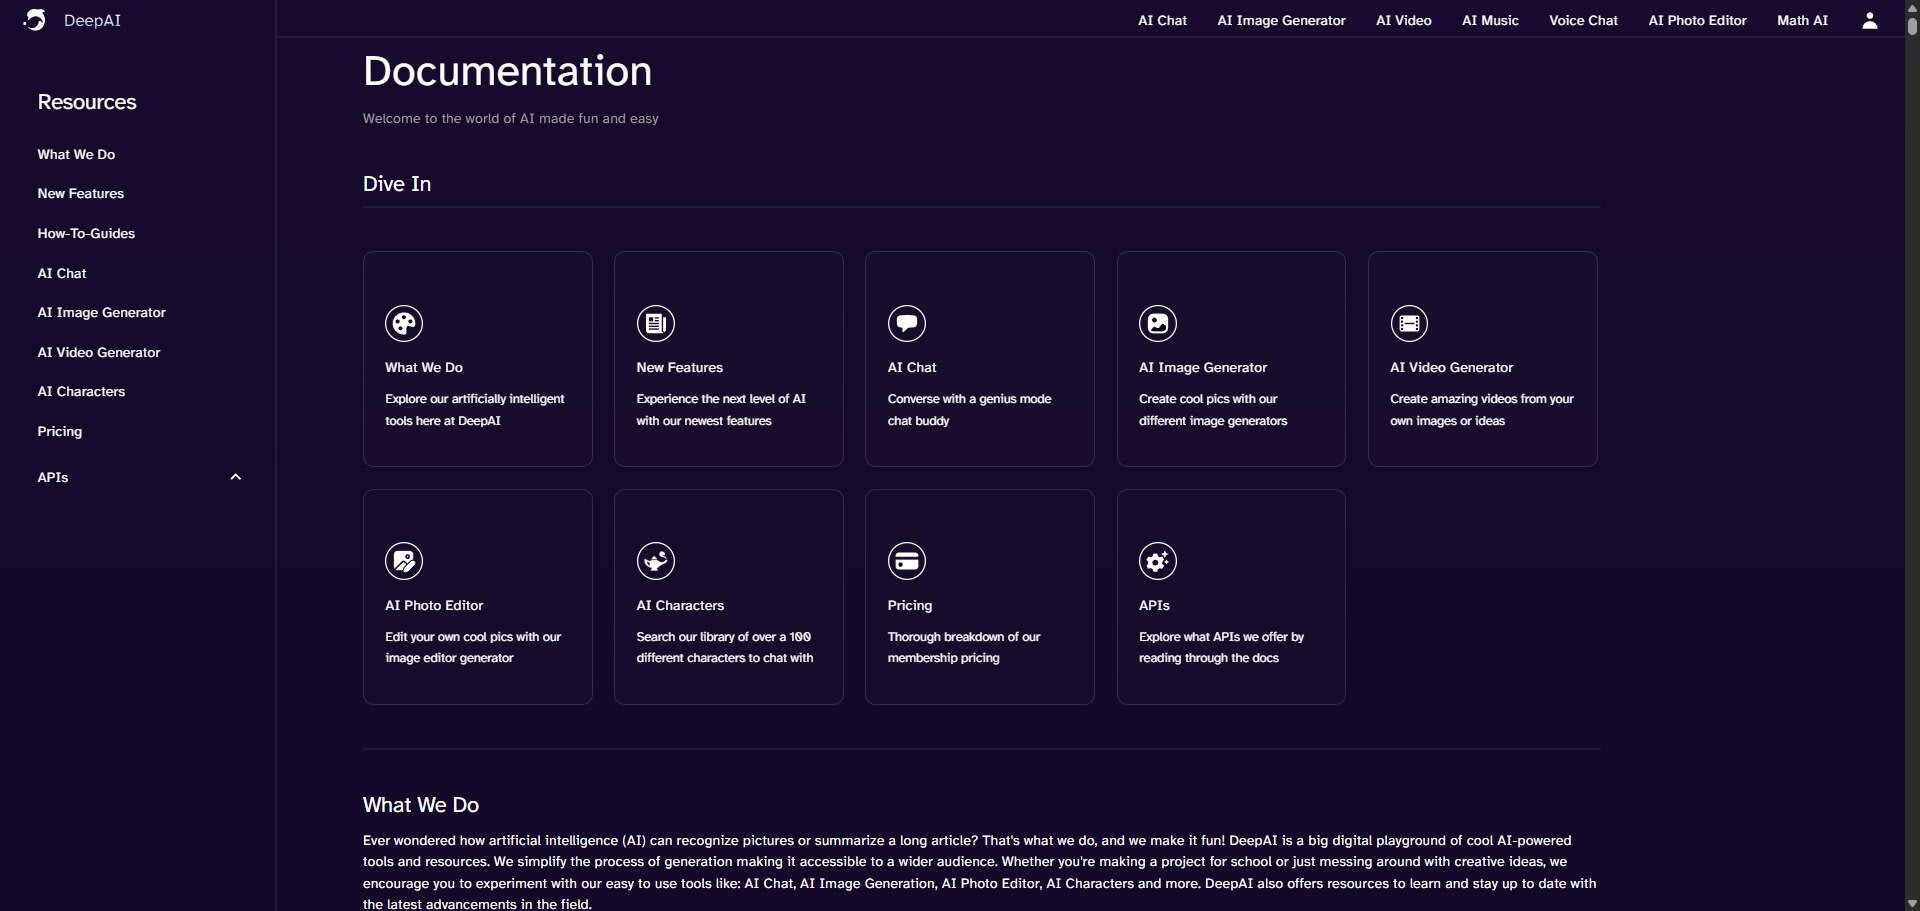Screen dimensions: 1920x911
Task: Open AI Image Generator in top navigation
Action: pyautogui.click(x=1281, y=20)
